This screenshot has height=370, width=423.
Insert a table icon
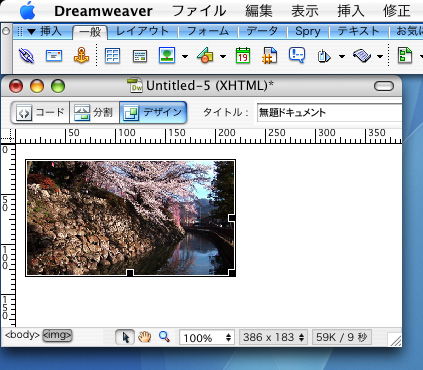tap(112, 56)
